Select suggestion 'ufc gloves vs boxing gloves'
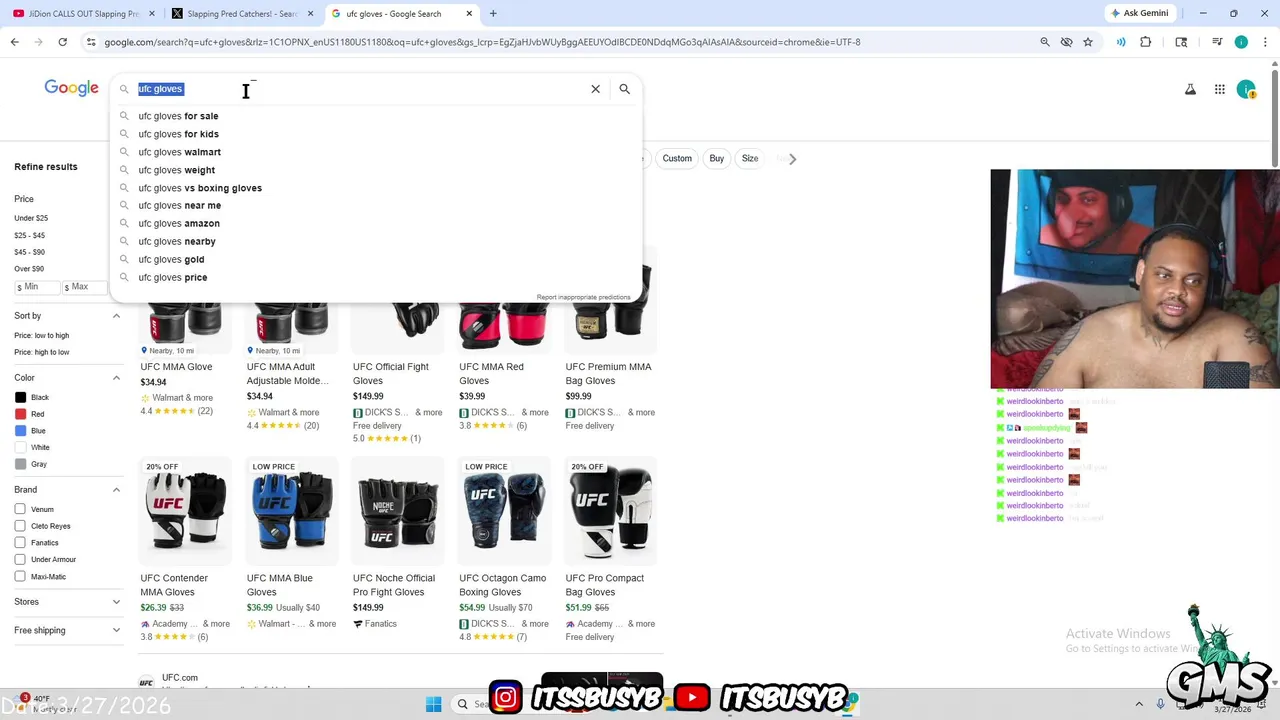The width and height of the screenshot is (1280, 720). pos(376,188)
